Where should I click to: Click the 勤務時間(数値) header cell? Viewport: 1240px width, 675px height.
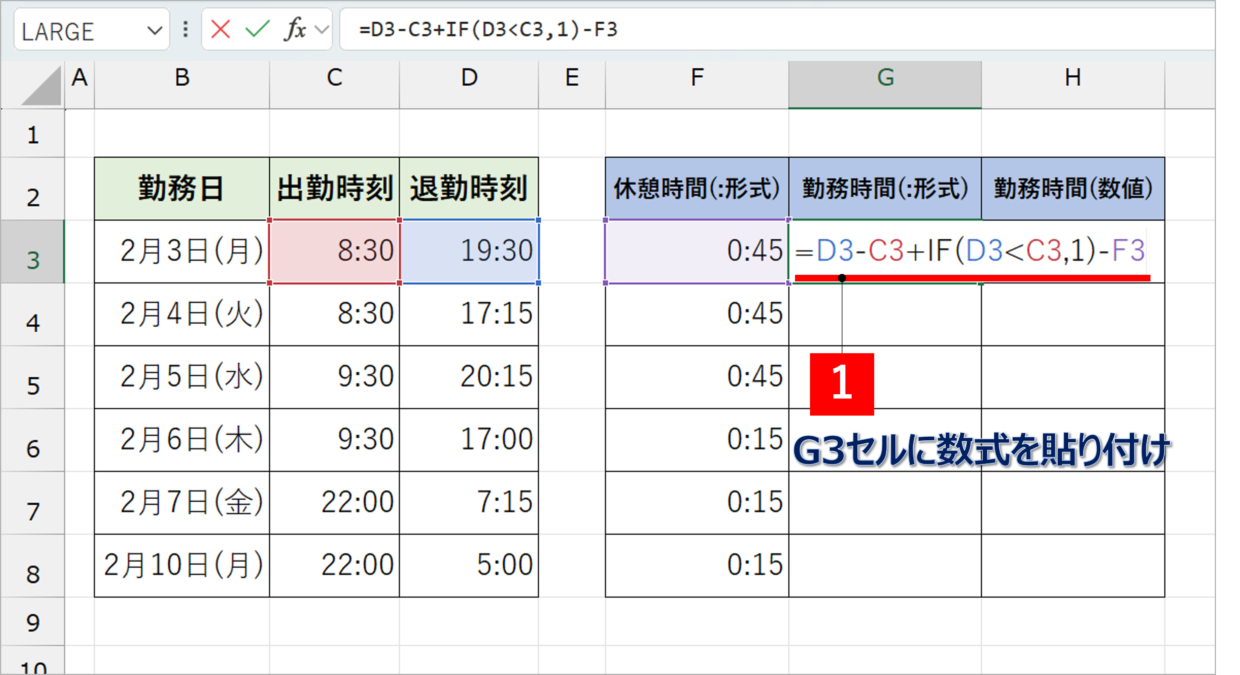[1073, 188]
